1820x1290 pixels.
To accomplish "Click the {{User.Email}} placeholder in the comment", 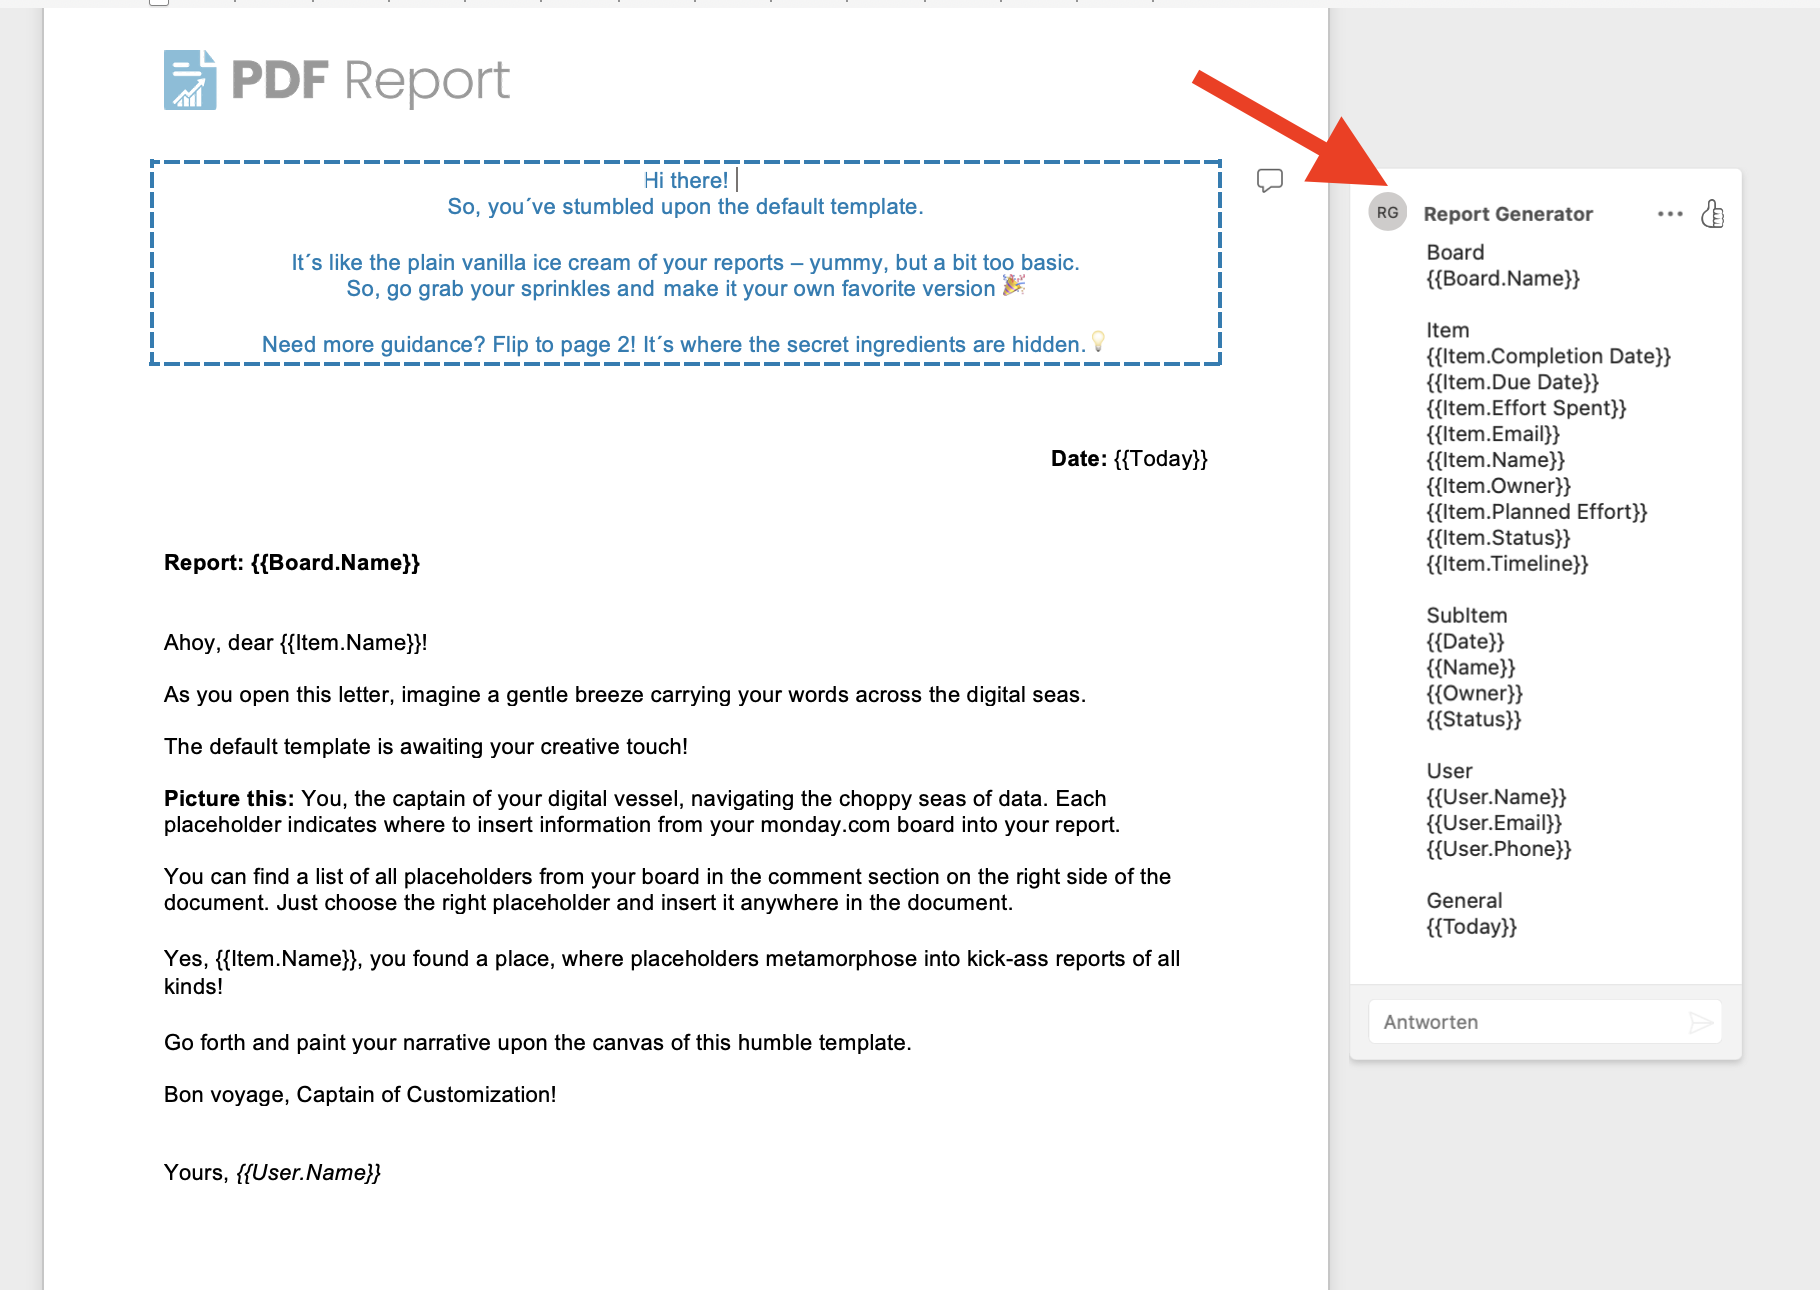I will 1493,823.
